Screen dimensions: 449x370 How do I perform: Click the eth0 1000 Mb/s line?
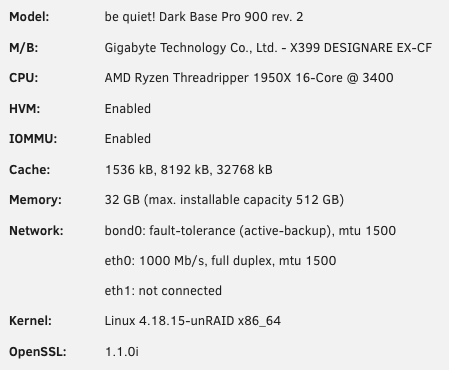(220, 261)
